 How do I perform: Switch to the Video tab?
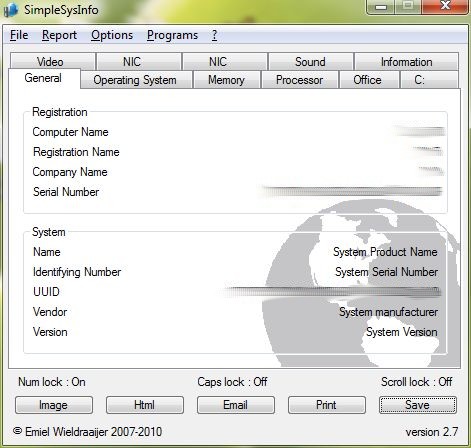click(x=53, y=61)
